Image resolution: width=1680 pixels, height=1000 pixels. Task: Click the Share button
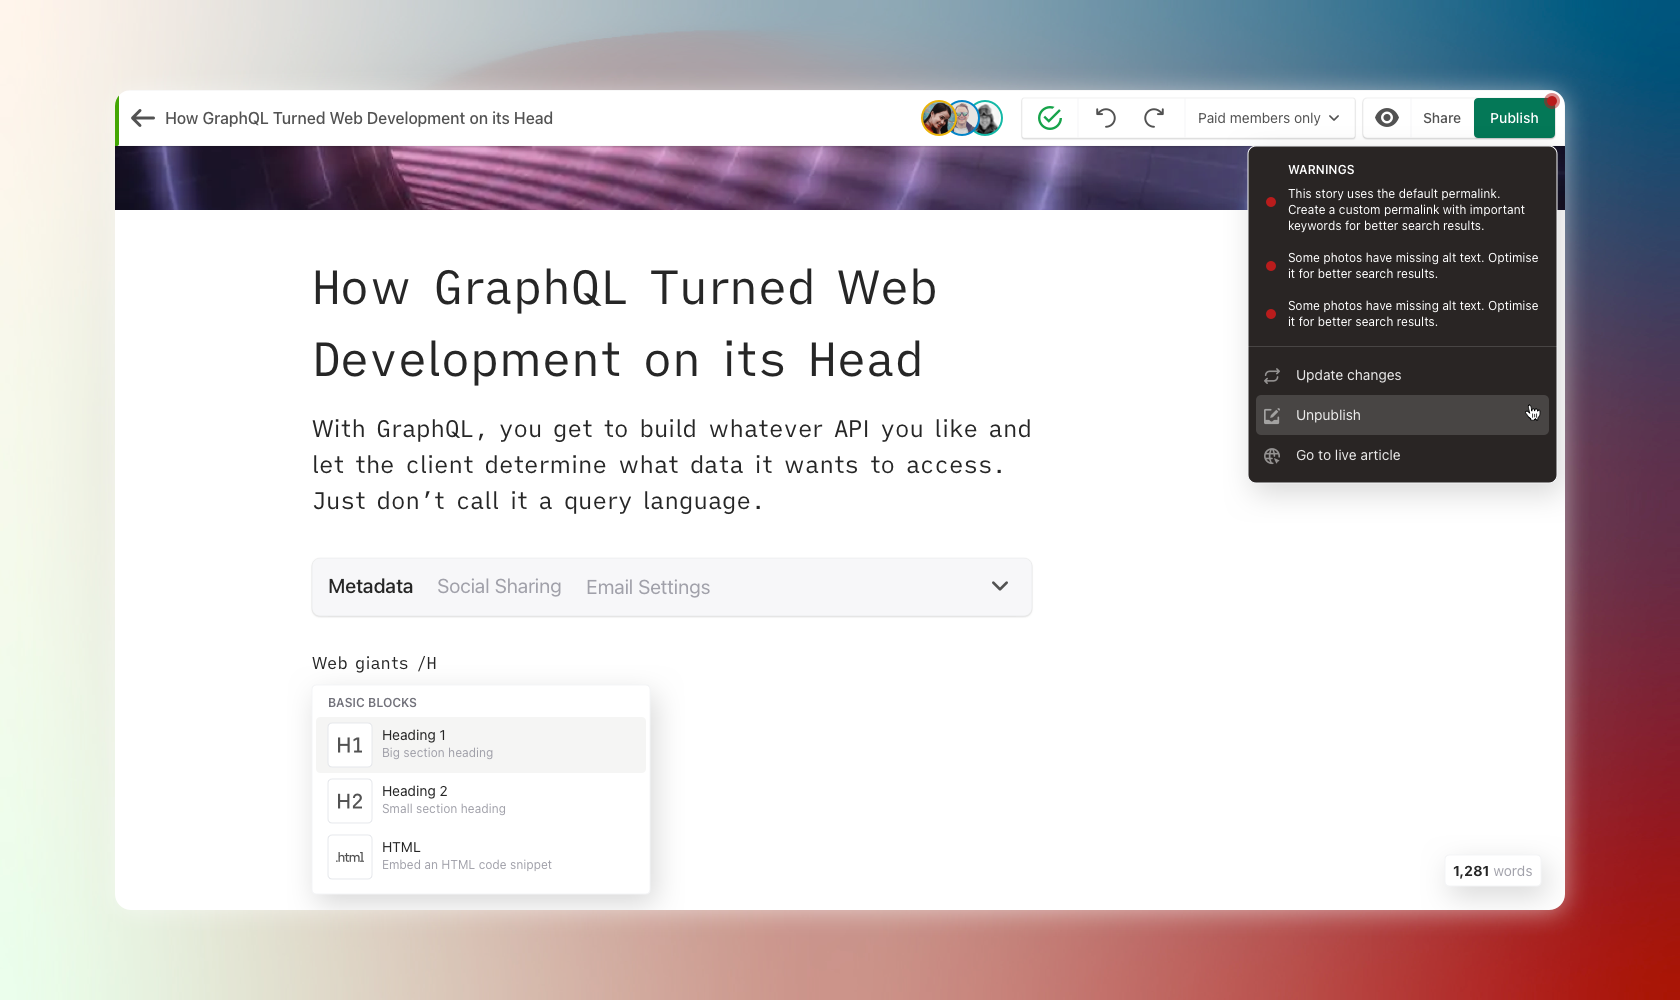click(1442, 118)
